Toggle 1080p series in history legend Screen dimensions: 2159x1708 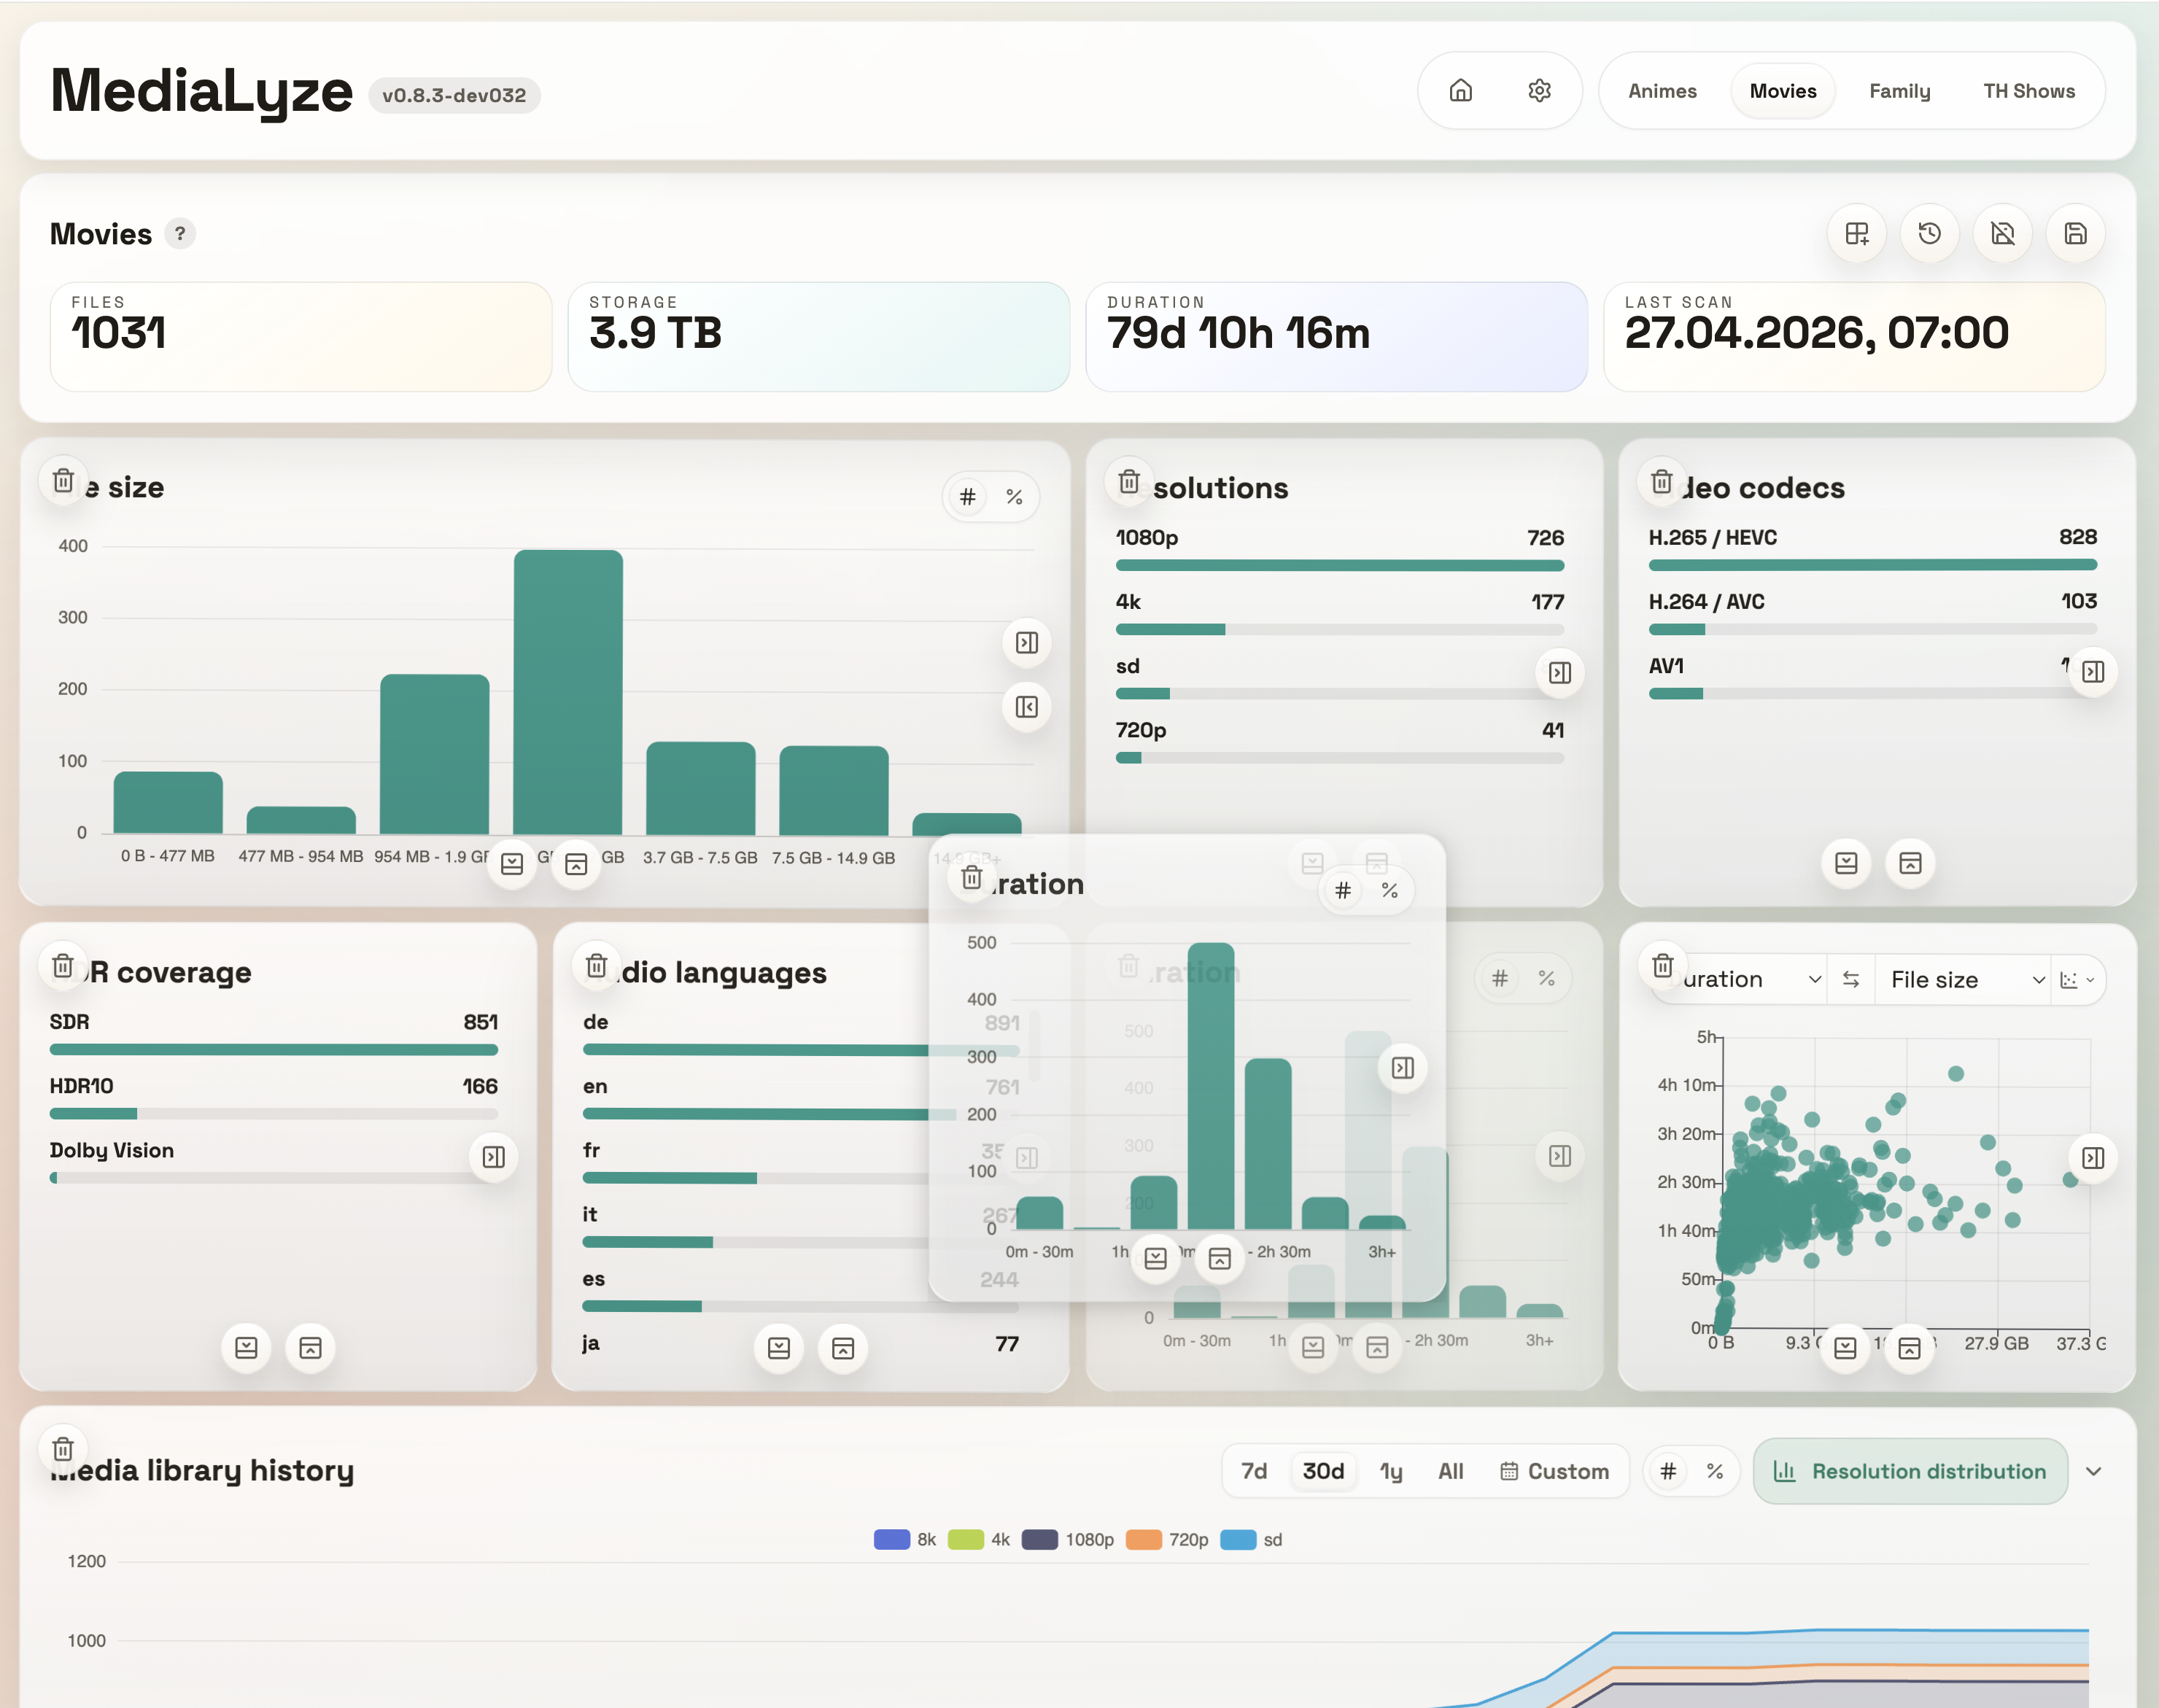pyautogui.click(x=1068, y=1540)
